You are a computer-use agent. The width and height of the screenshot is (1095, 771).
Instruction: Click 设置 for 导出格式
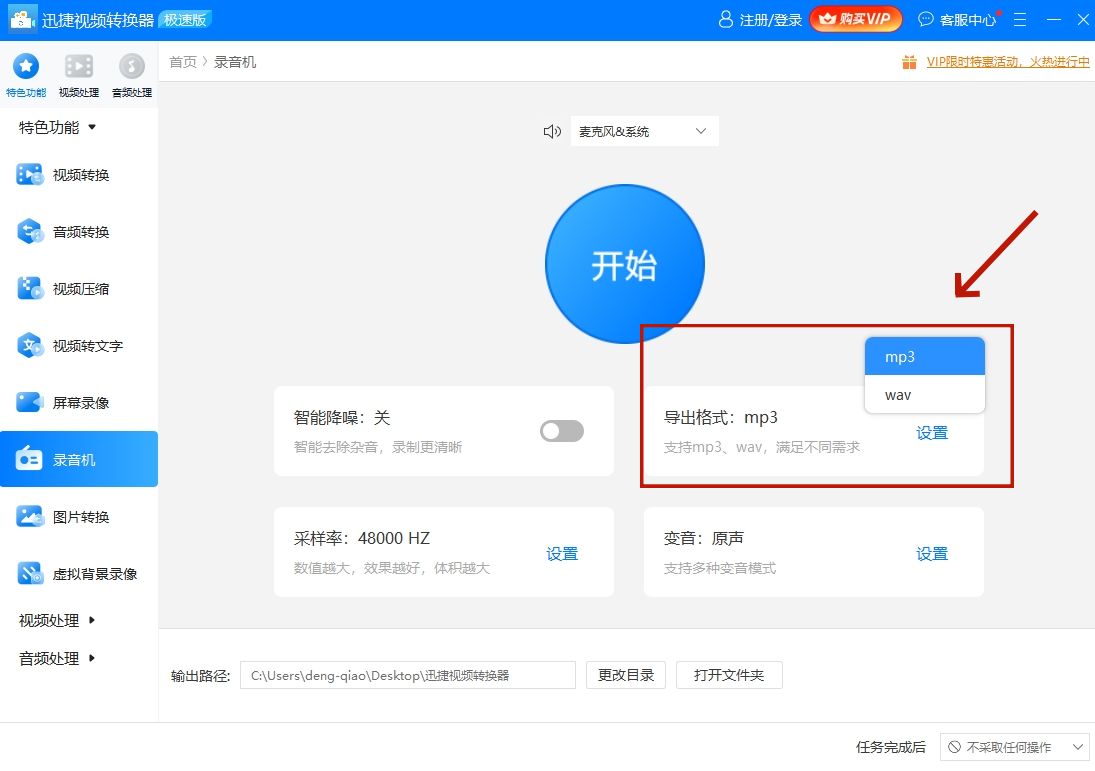coord(932,433)
